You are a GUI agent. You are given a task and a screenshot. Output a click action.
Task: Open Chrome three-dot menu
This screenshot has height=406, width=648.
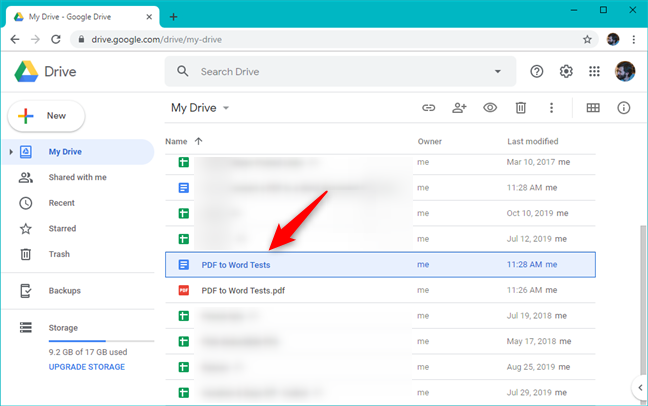click(x=634, y=39)
